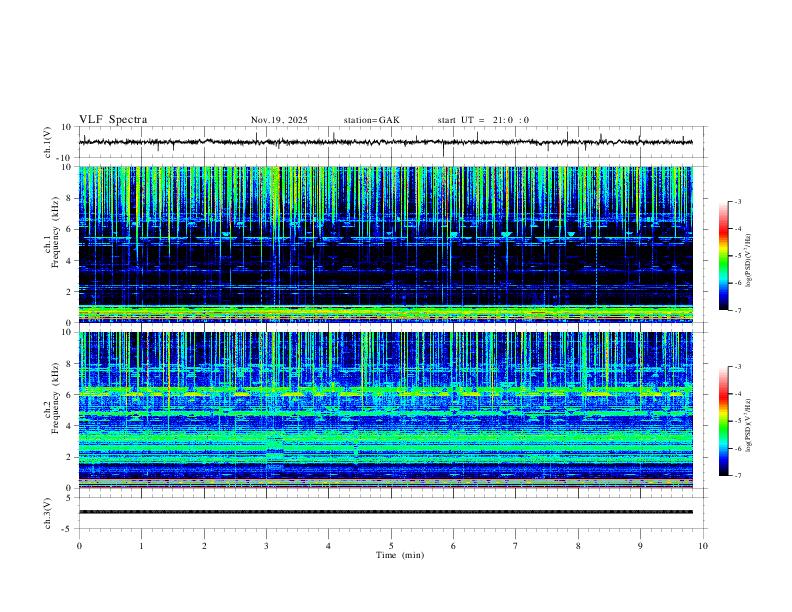792x612 pixels.
Task: Click the ch.2 spectrogram color scale bar
Action: pyautogui.click(x=723, y=421)
